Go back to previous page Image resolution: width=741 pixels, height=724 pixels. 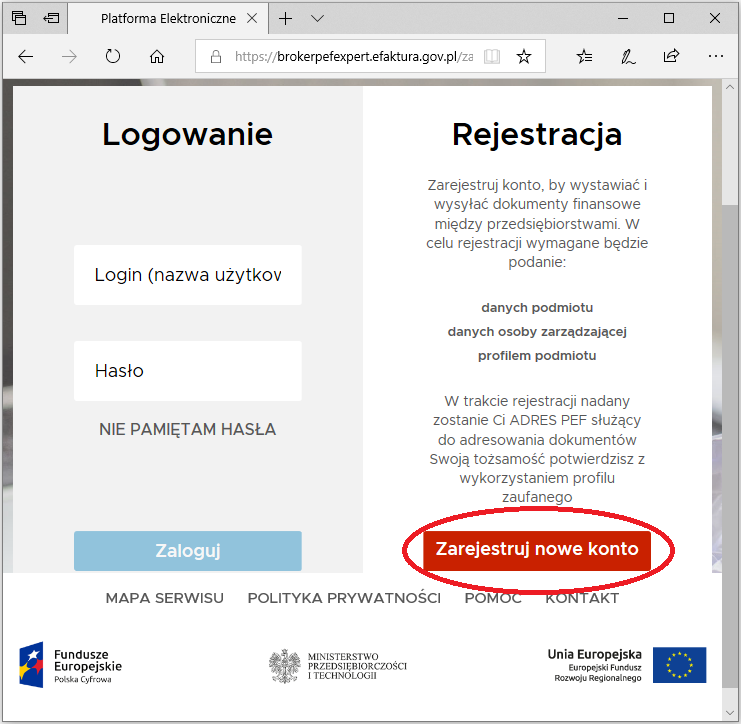(x=26, y=57)
